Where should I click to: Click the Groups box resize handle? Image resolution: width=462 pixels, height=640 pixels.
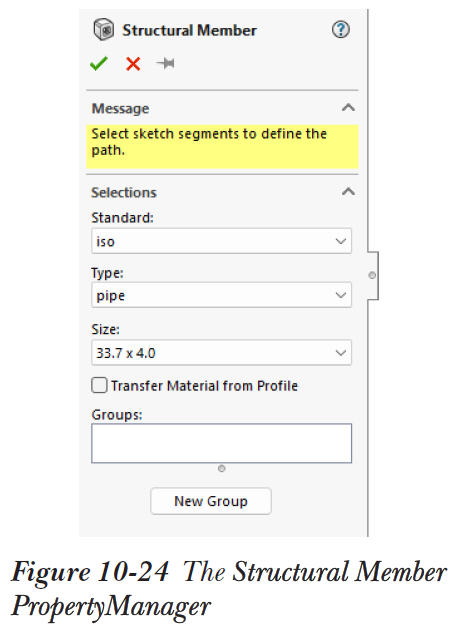[222, 468]
